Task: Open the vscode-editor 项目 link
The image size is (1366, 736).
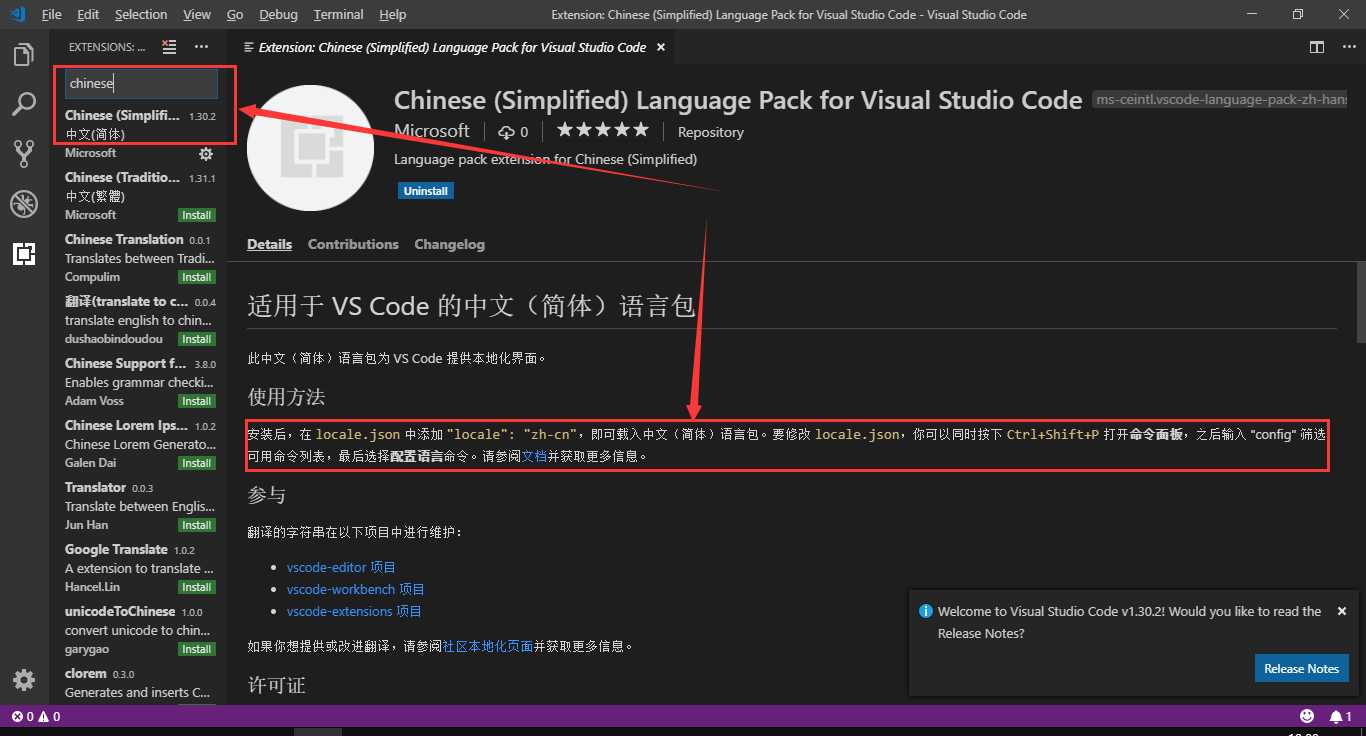Action: (341, 567)
